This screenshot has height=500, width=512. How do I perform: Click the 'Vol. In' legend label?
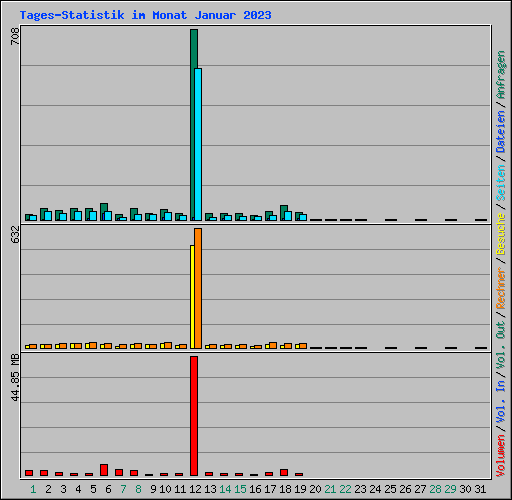pos(500,402)
